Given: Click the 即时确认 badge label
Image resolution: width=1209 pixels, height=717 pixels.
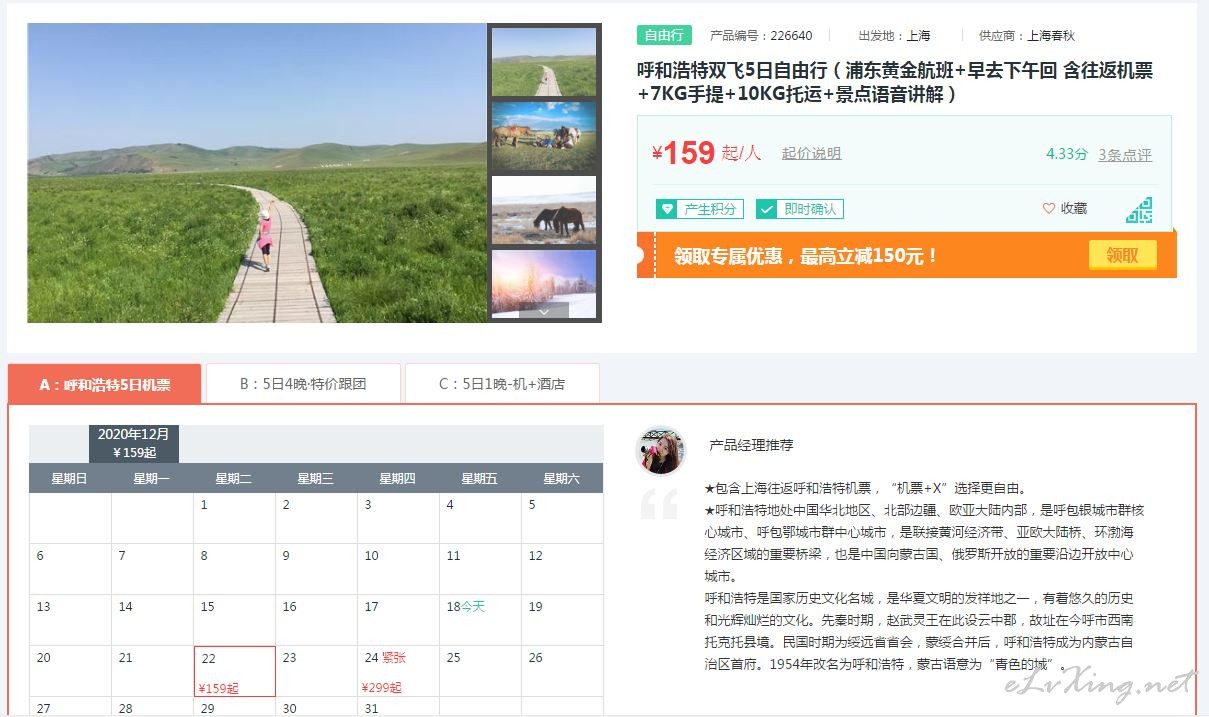Looking at the screenshot, I should pos(810,209).
